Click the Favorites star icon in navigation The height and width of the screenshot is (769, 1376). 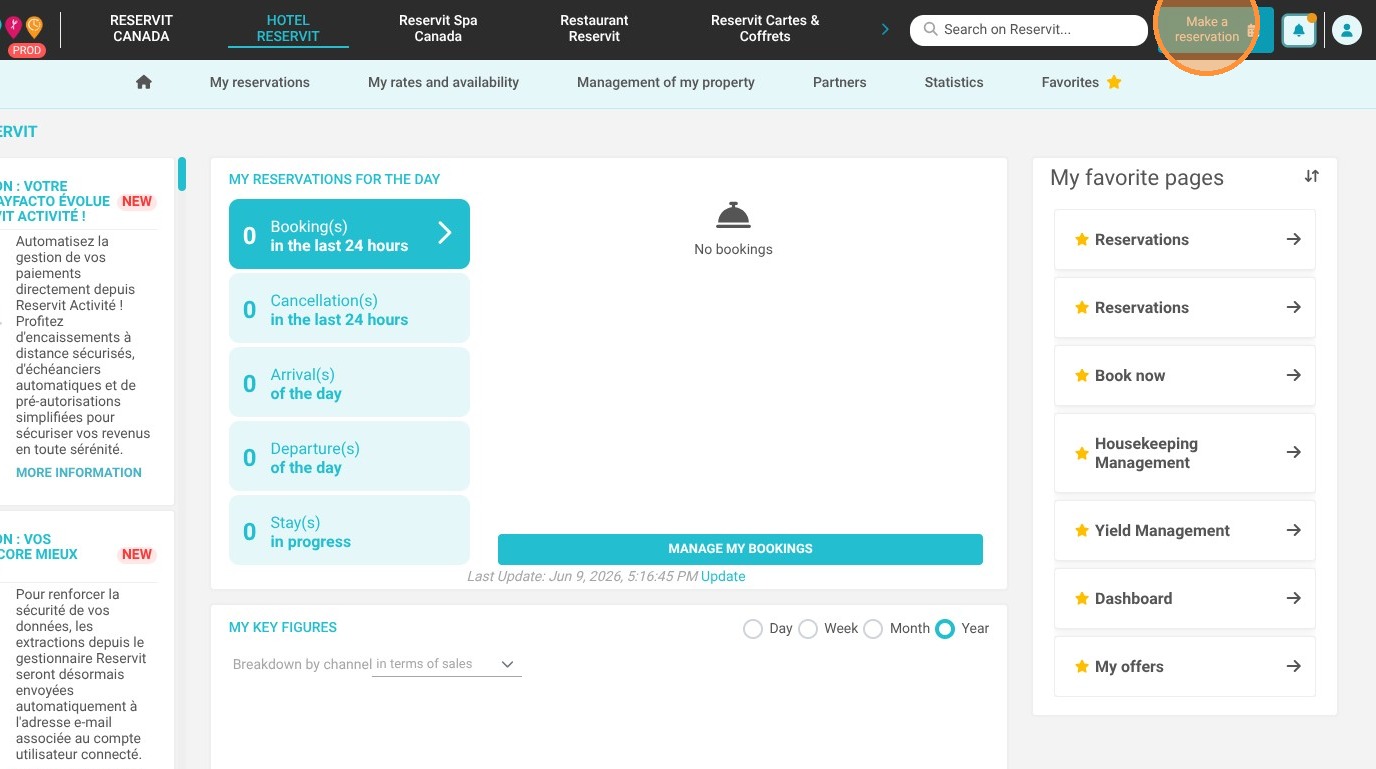[x=1114, y=82]
